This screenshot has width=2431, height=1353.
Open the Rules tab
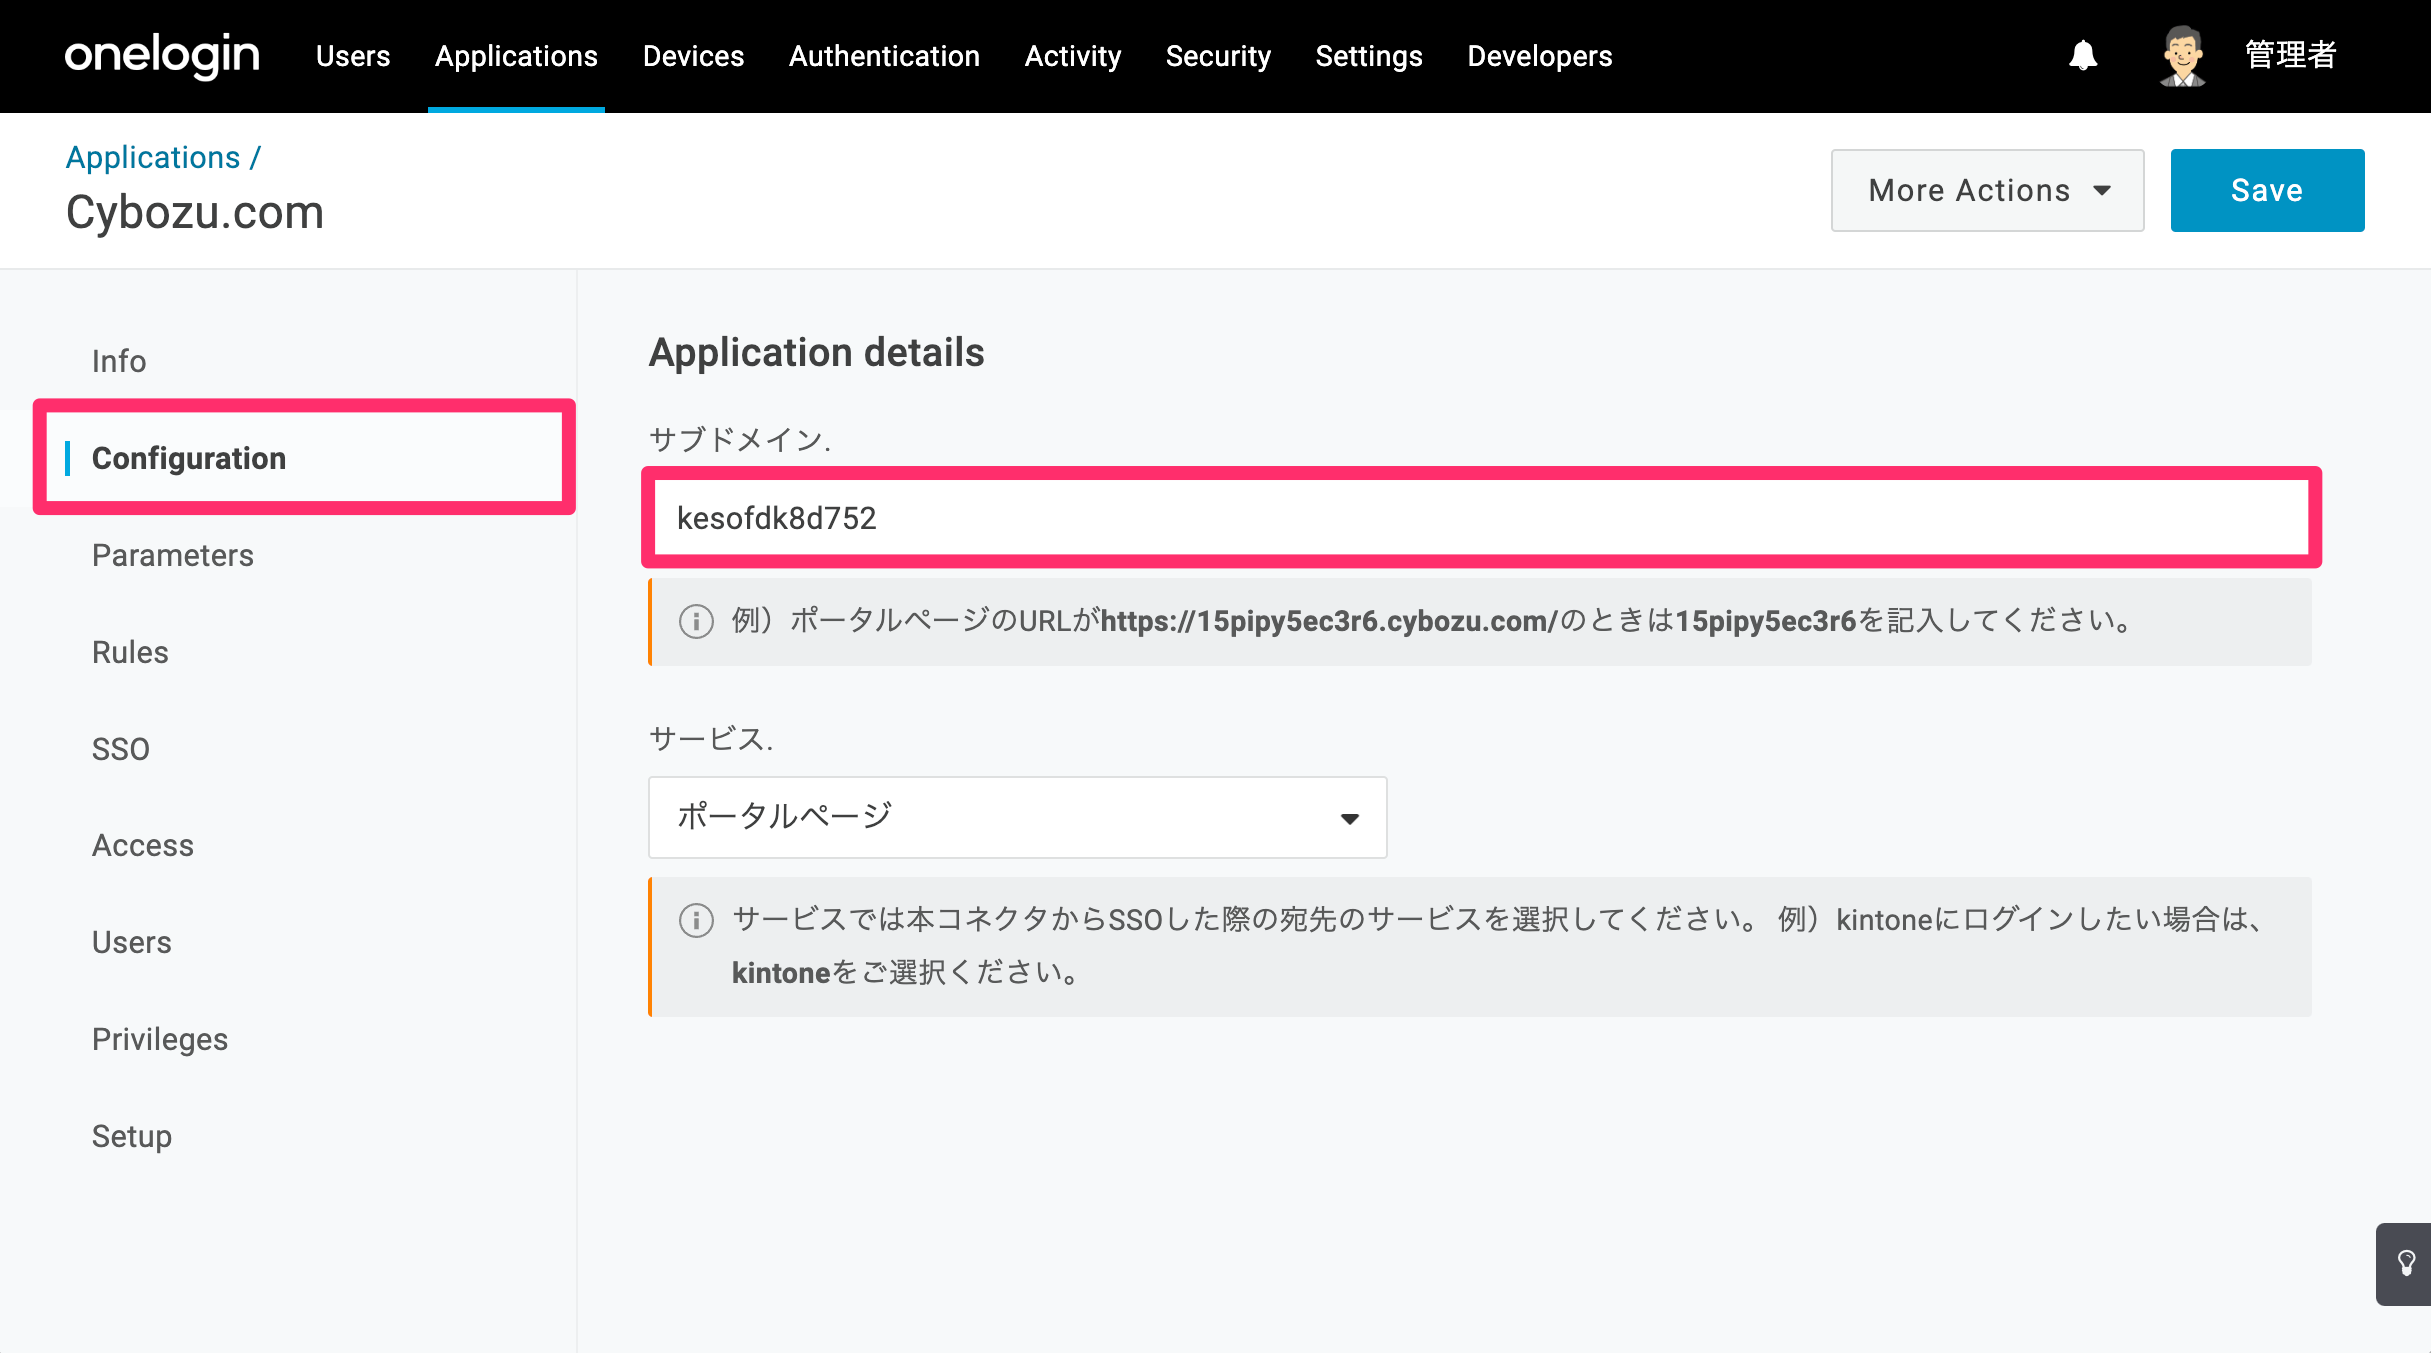(130, 652)
